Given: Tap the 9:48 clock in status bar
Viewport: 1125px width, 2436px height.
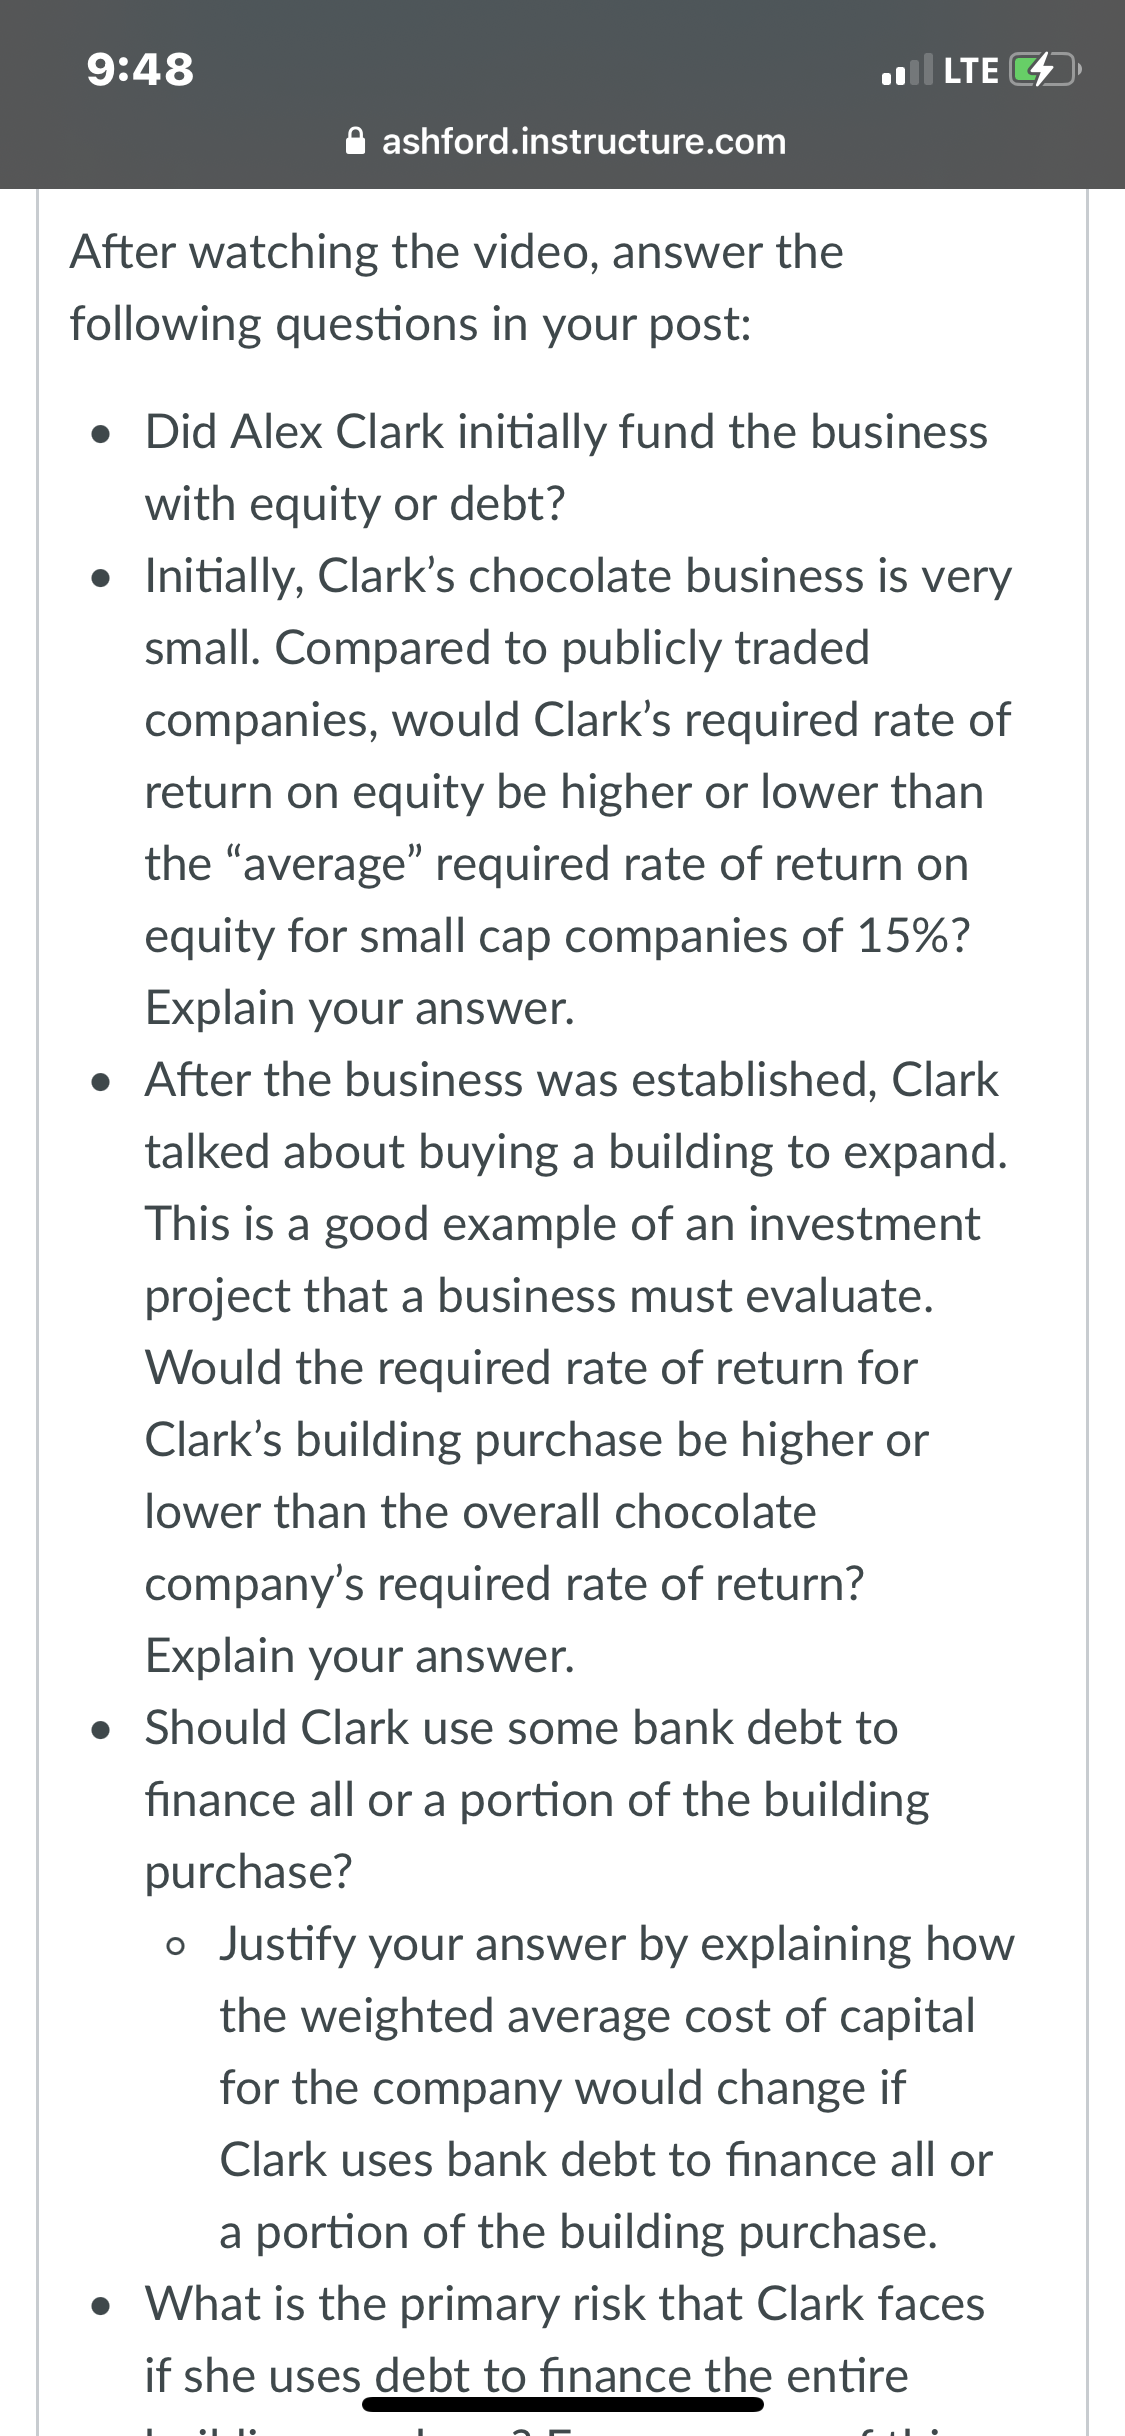Looking at the screenshot, I should click(x=141, y=70).
